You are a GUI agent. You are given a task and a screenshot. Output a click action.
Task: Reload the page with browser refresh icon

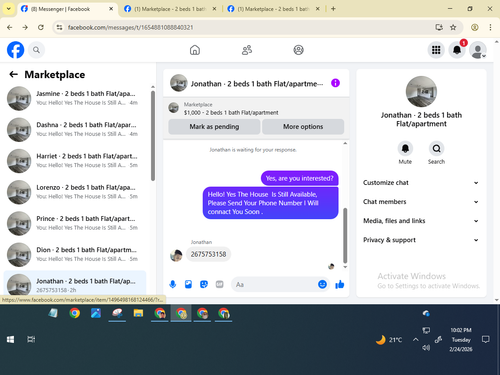click(41, 27)
